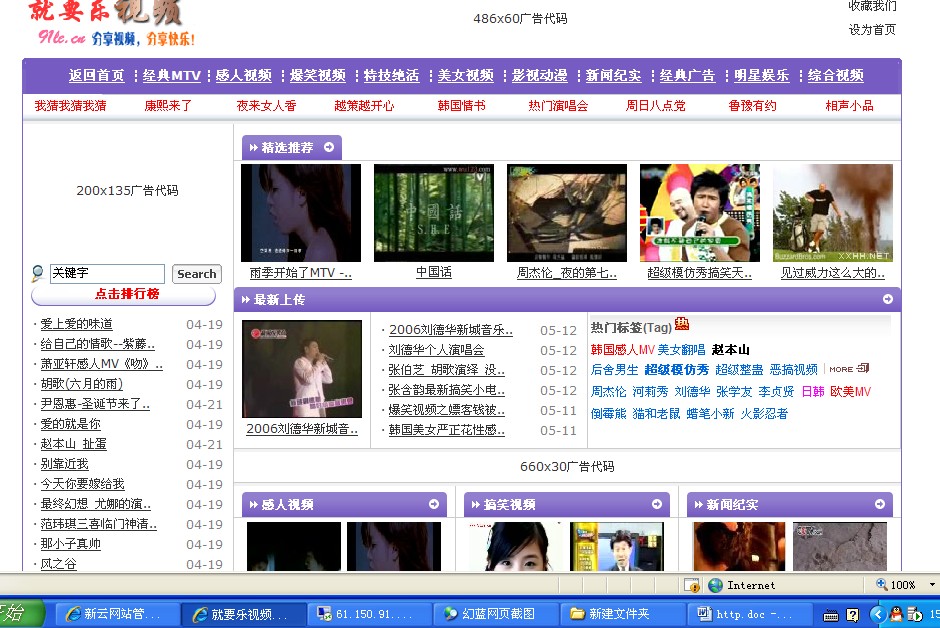940x628 pixels.
Task: Expand hidden system tray icons arrow
Action: tap(878, 614)
